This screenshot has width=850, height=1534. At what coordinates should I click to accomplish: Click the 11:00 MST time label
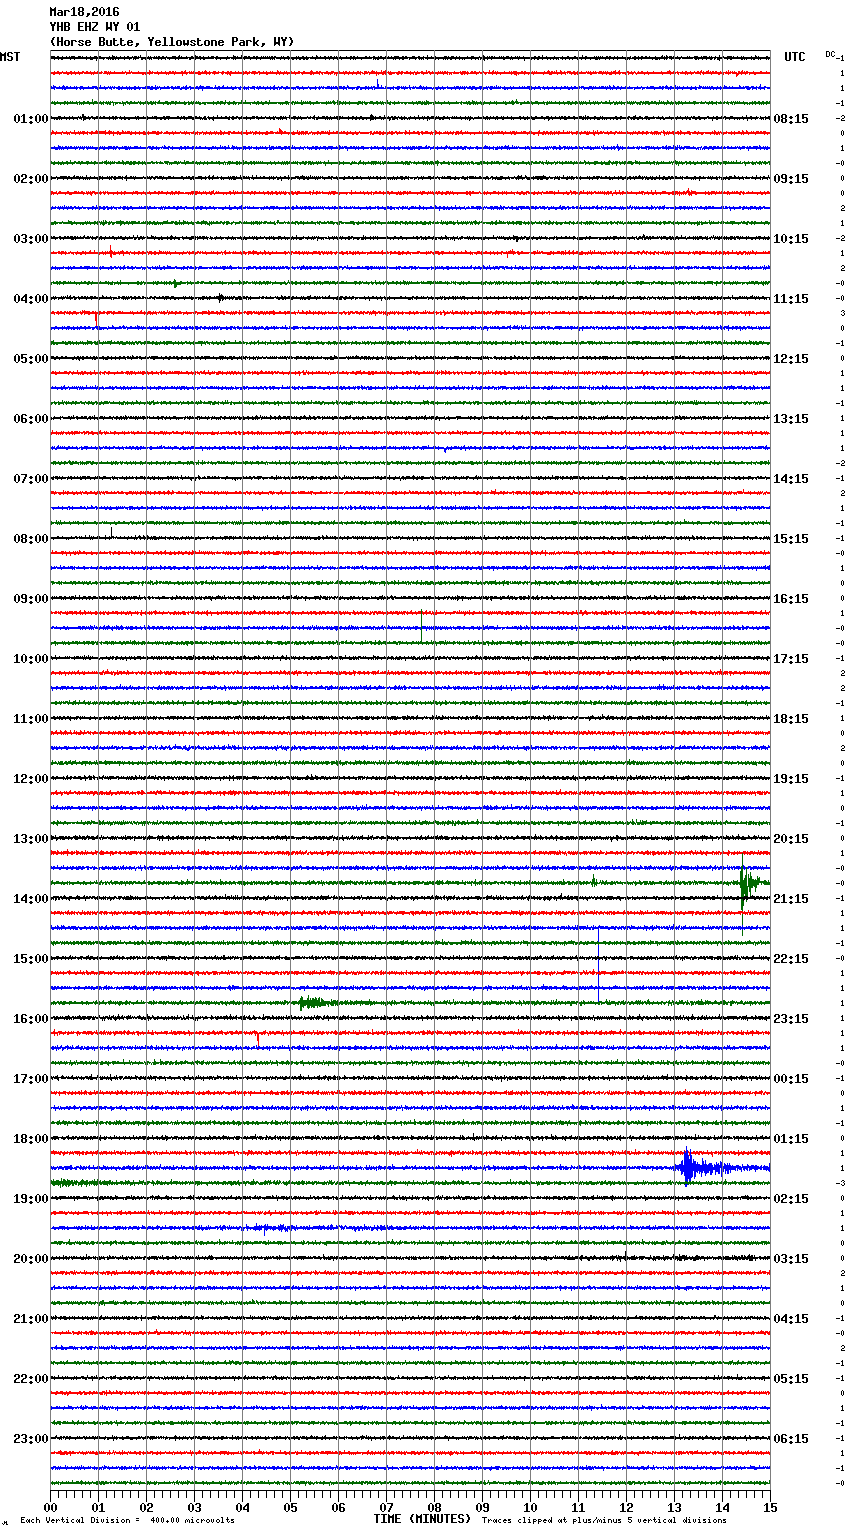[x=31, y=719]
